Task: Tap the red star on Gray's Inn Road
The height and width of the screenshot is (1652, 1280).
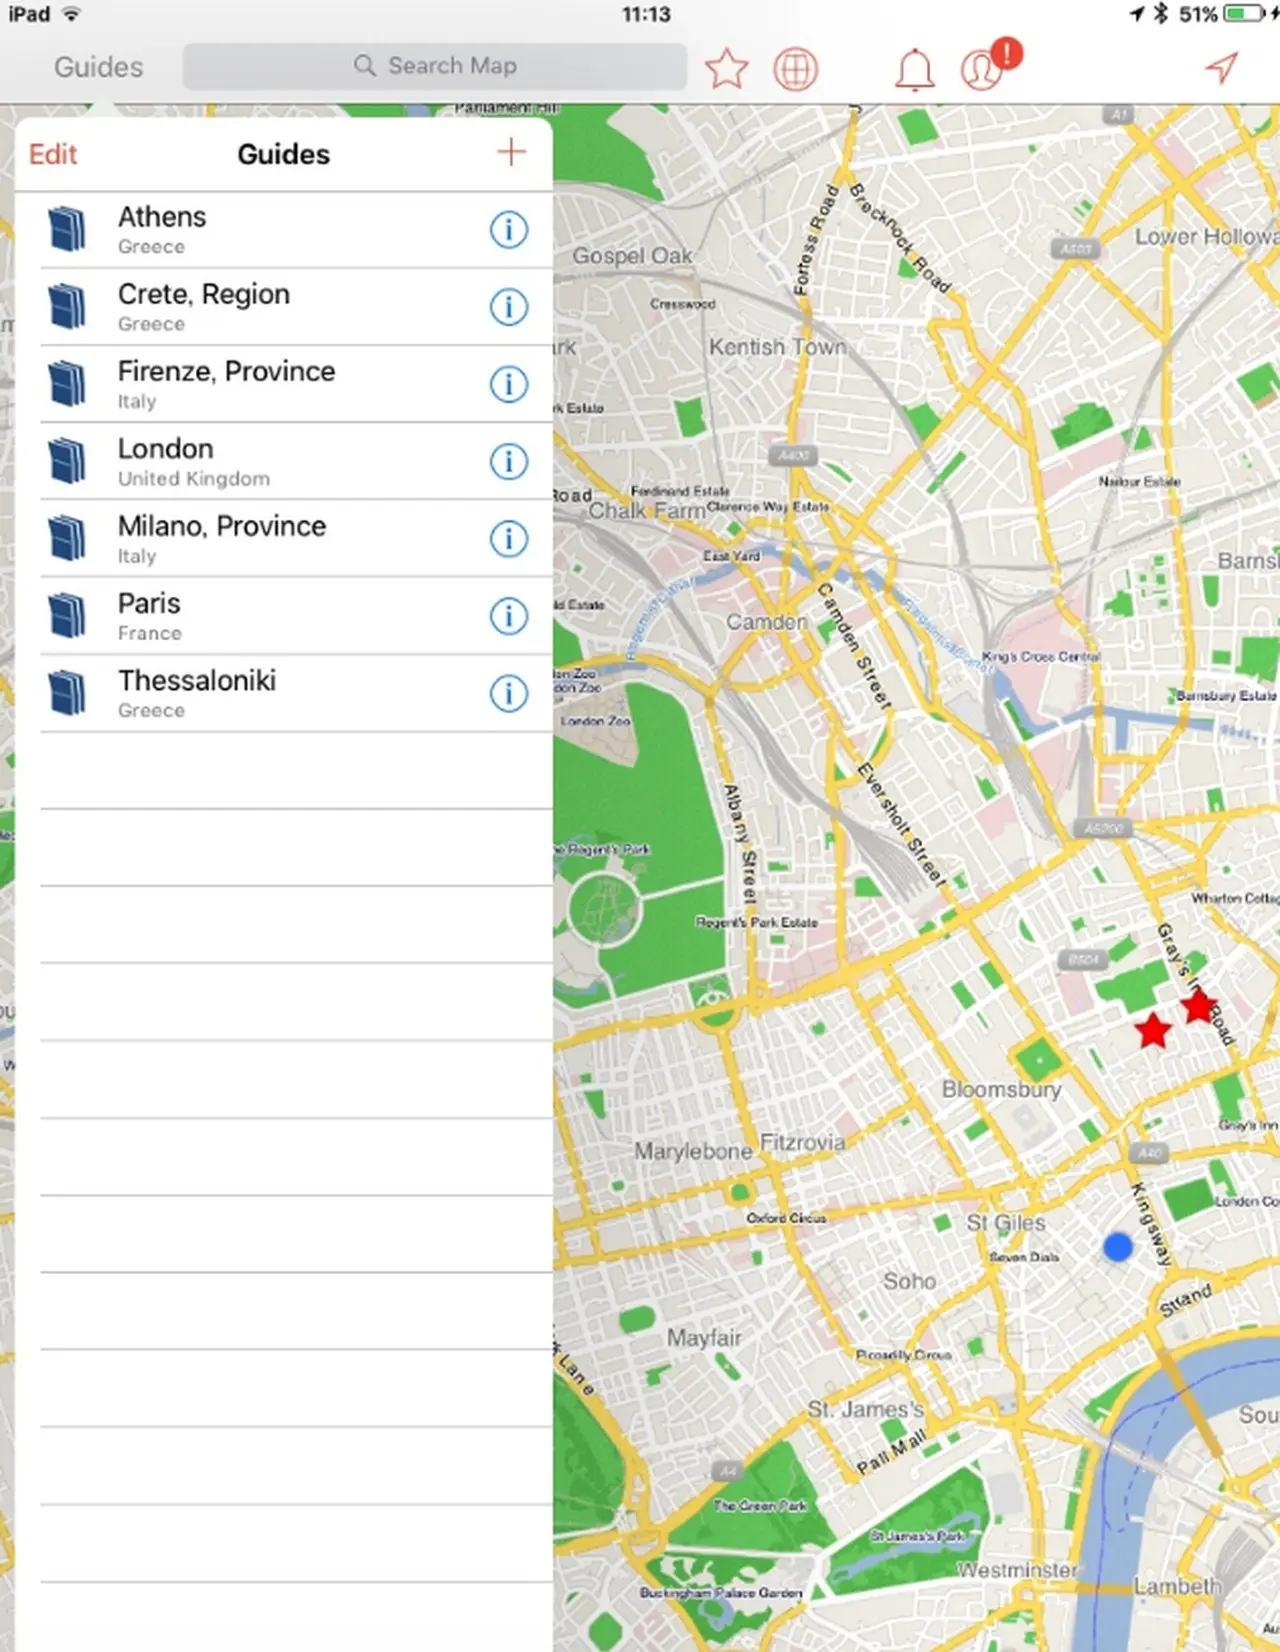Action: (x=1198, y=1006)
